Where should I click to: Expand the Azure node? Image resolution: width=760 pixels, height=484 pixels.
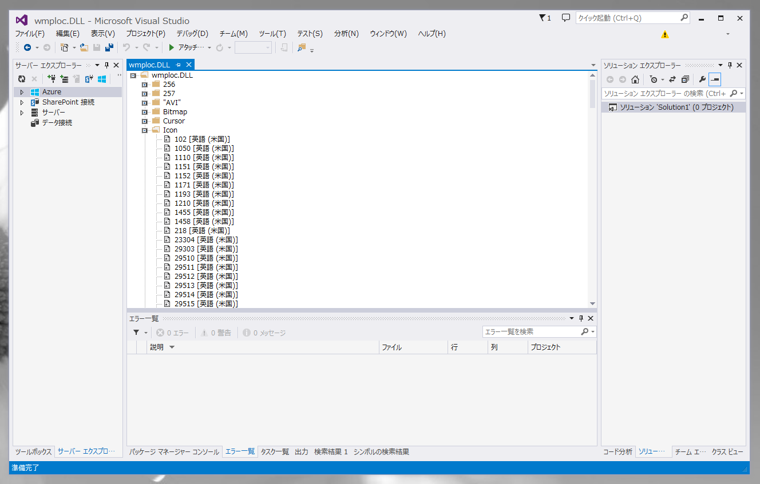(x=21, y=92)
